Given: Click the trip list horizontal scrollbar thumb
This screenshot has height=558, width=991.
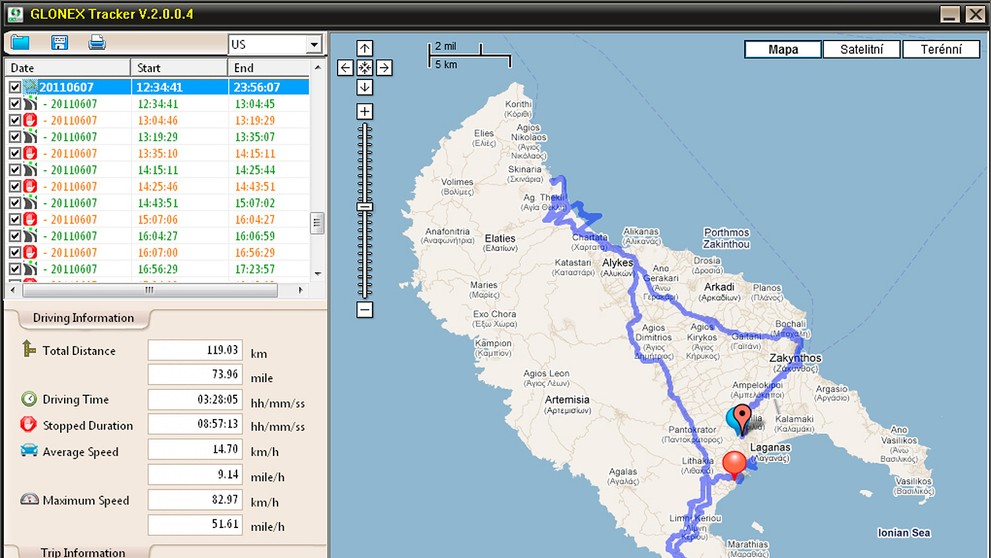Looking at the screenshot, I should (150, 290).
